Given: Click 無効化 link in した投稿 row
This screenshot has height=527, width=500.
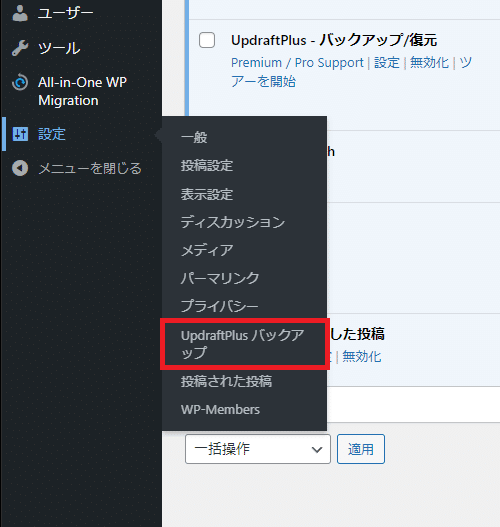Looking at the screenshot, I should click(x=362, y=356).
